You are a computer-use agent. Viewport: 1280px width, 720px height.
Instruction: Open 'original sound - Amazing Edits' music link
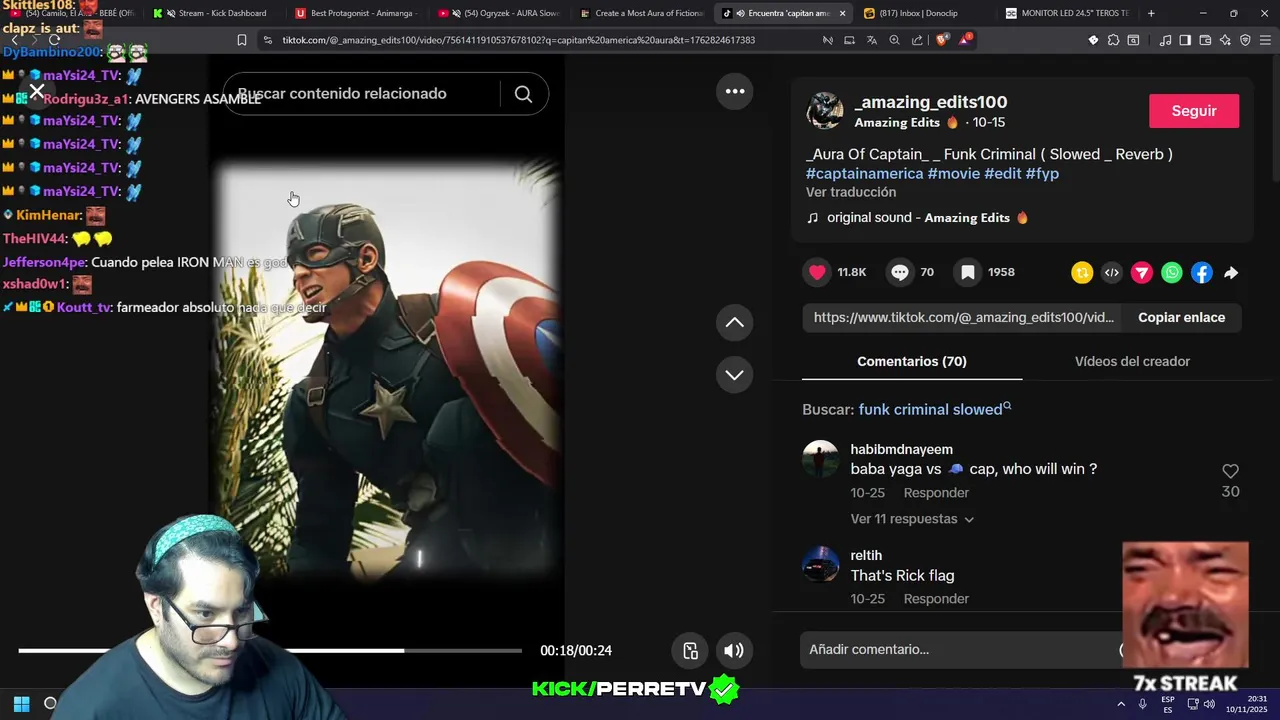(x=918, y=217)
